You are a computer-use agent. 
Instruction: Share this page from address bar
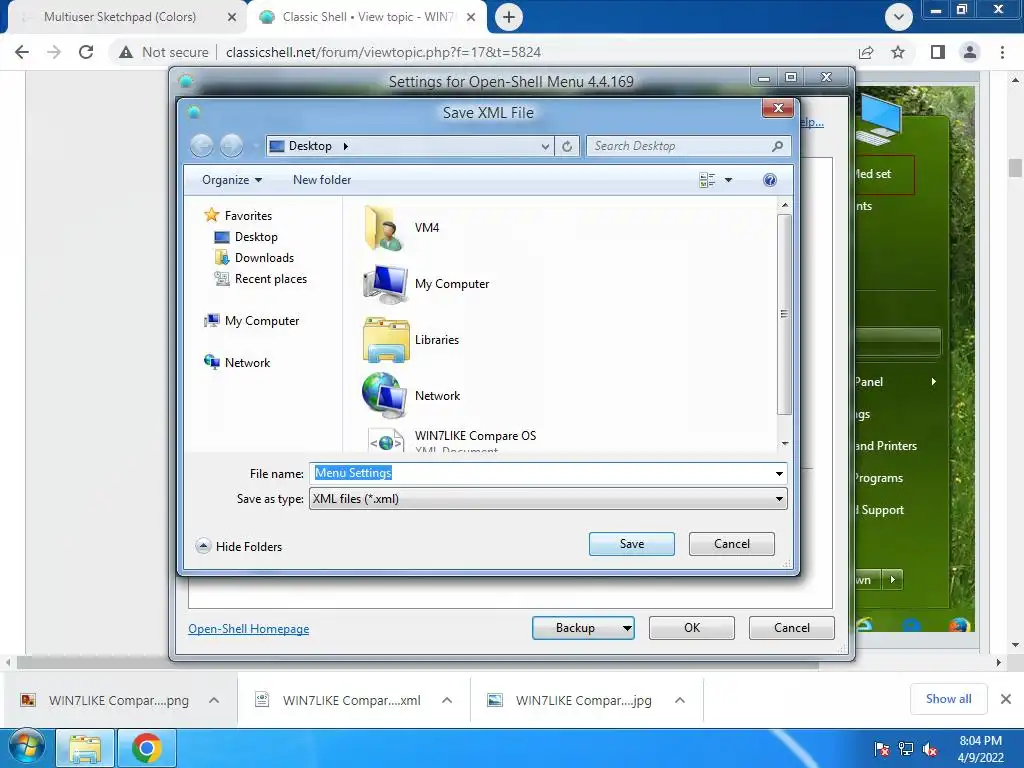(866, 52)
